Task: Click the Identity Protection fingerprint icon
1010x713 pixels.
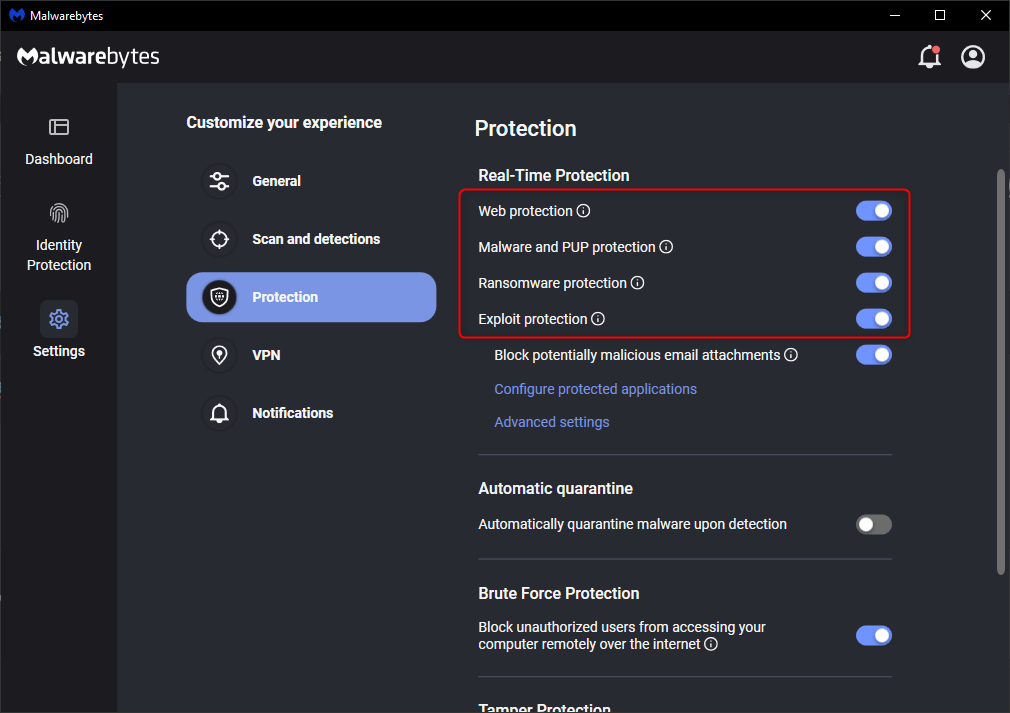Action: click(59, 213)
